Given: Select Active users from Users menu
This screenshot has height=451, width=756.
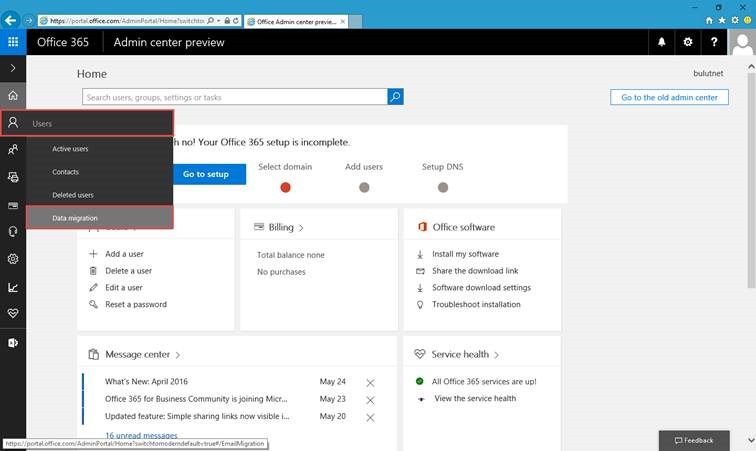Looking at the screenshot, I should pos(70,149).
